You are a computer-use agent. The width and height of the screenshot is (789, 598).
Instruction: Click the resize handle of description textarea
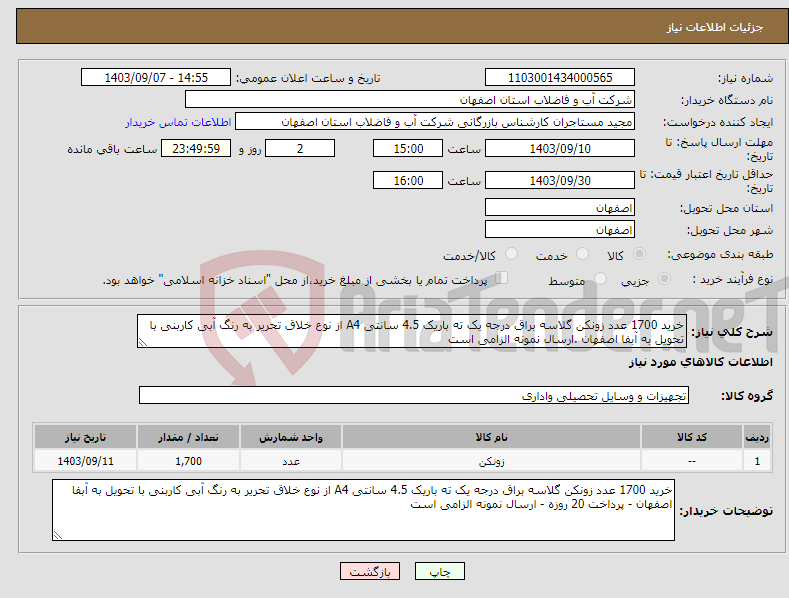pyautogui.click(x=143, y=342)
